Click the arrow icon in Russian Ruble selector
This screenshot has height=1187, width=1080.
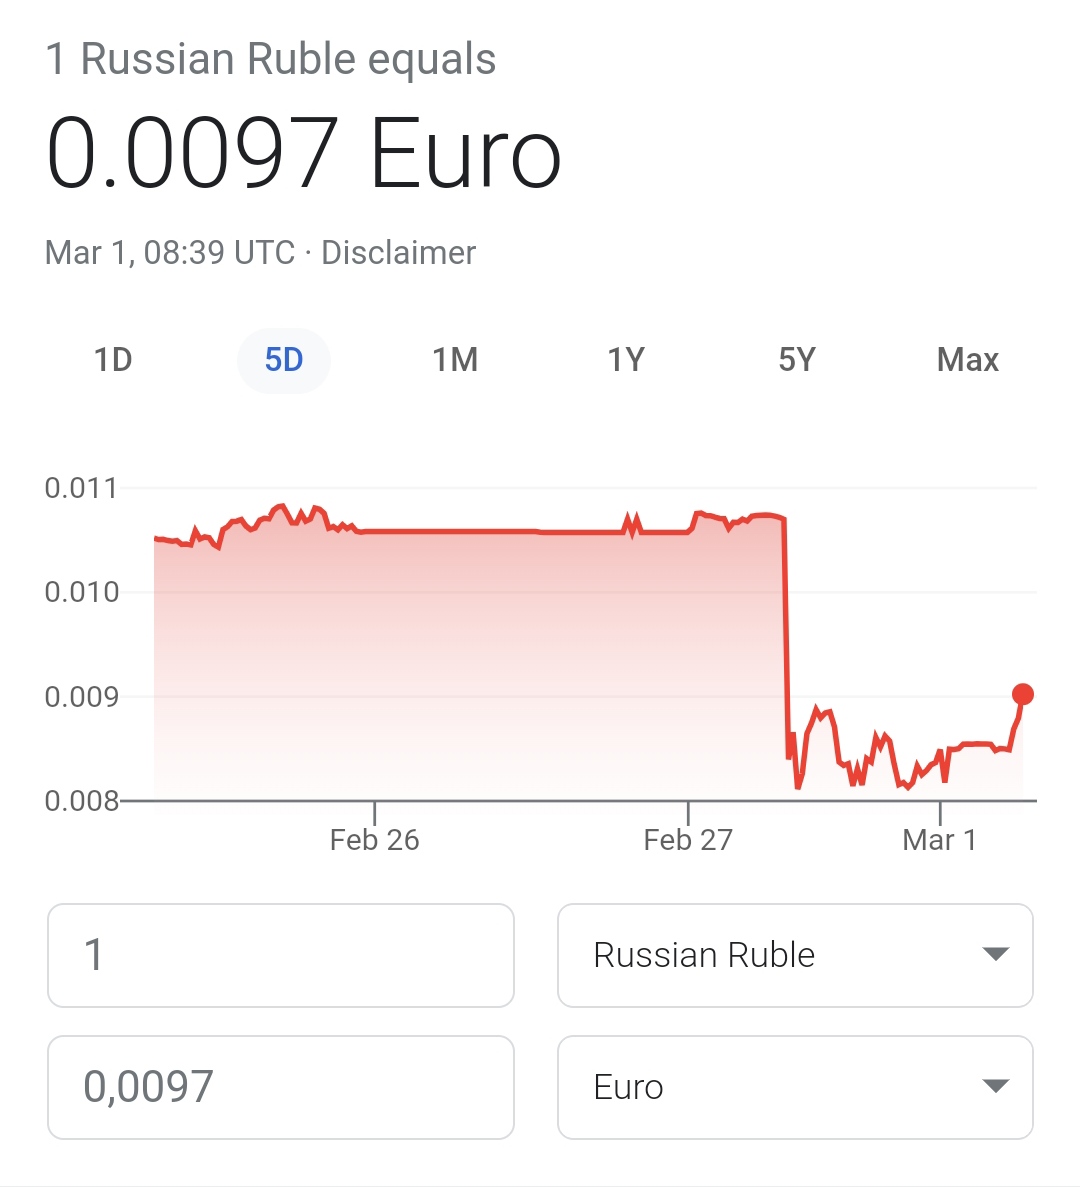[x=995, y=955]
